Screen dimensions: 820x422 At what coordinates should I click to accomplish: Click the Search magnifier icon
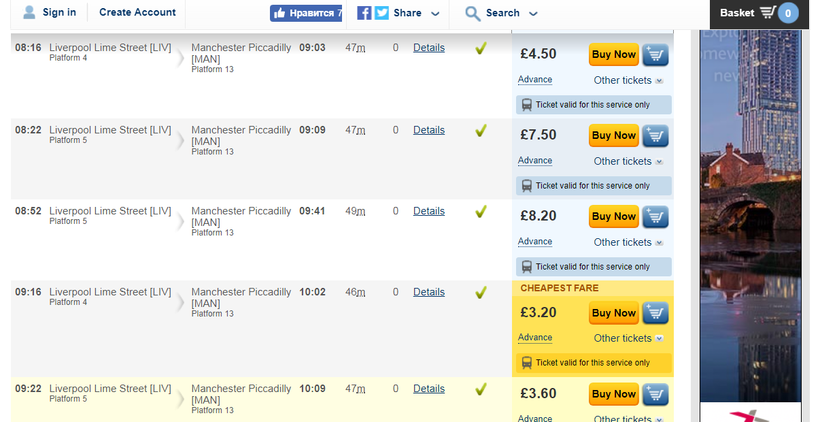[x=473, y=13]
